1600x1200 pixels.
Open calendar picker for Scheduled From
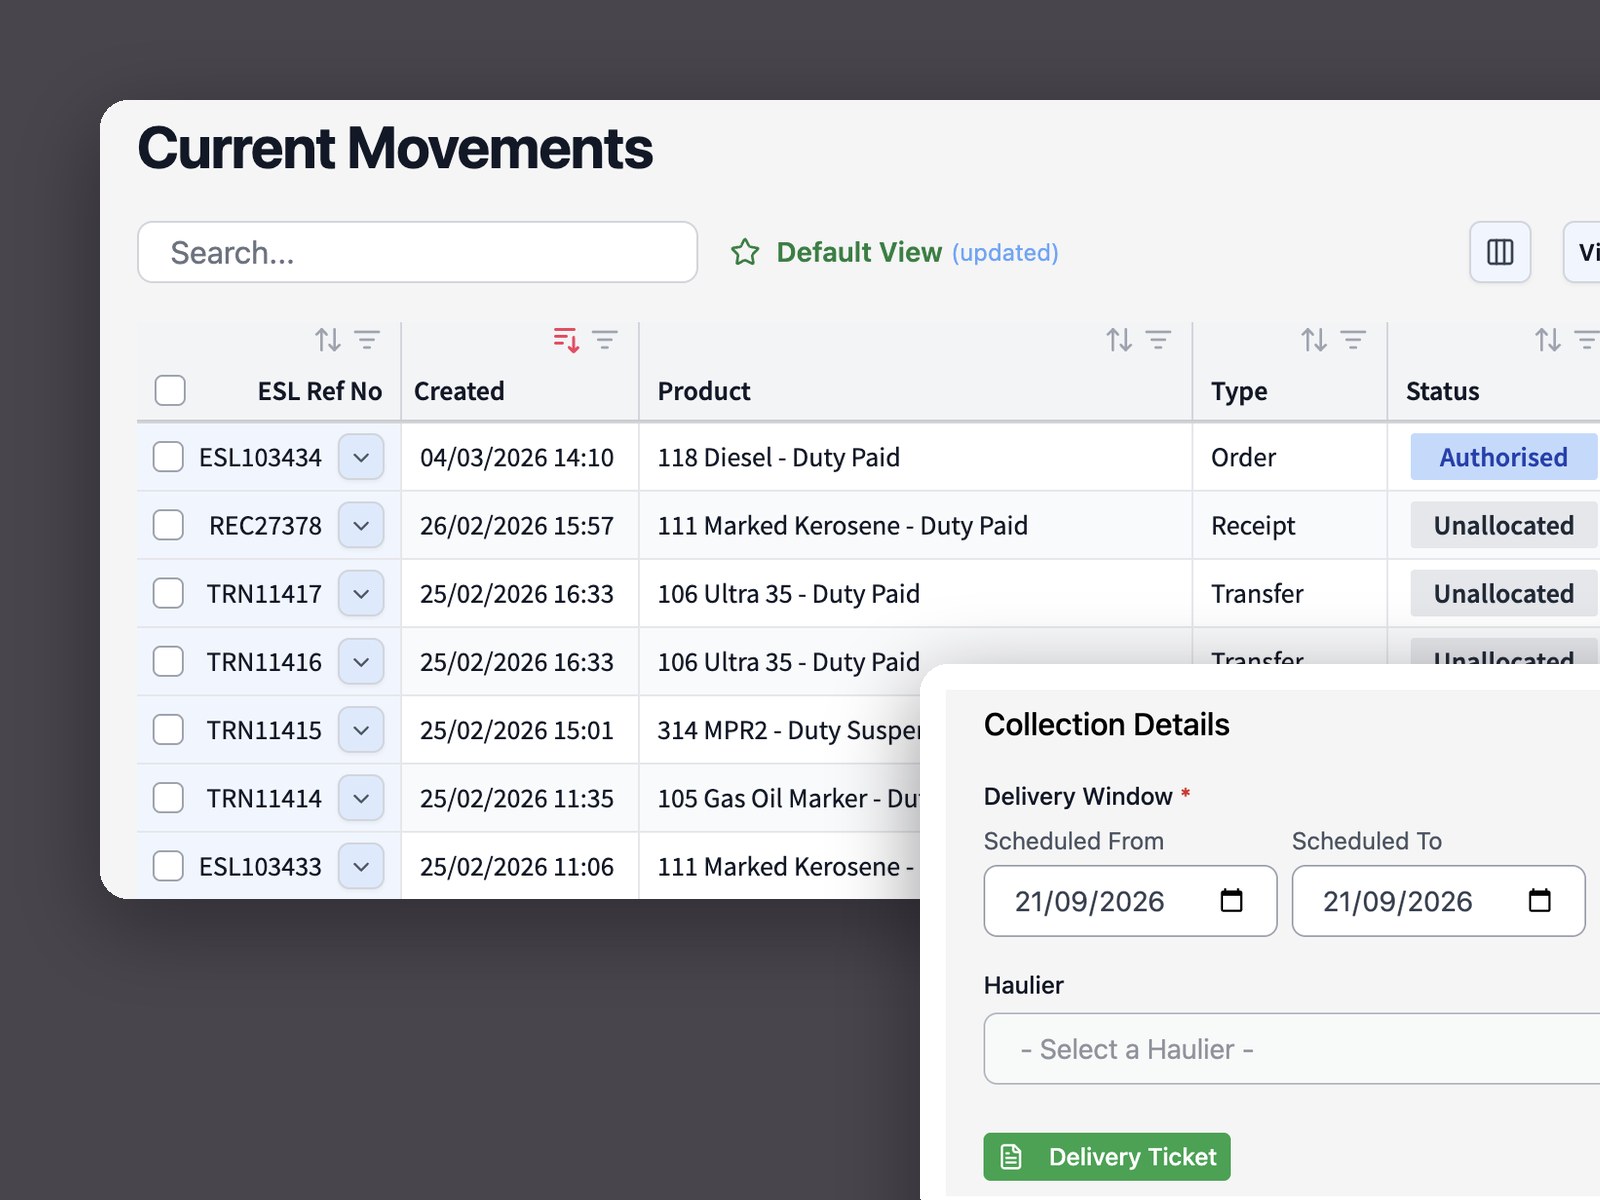(x=1232, y=901)
